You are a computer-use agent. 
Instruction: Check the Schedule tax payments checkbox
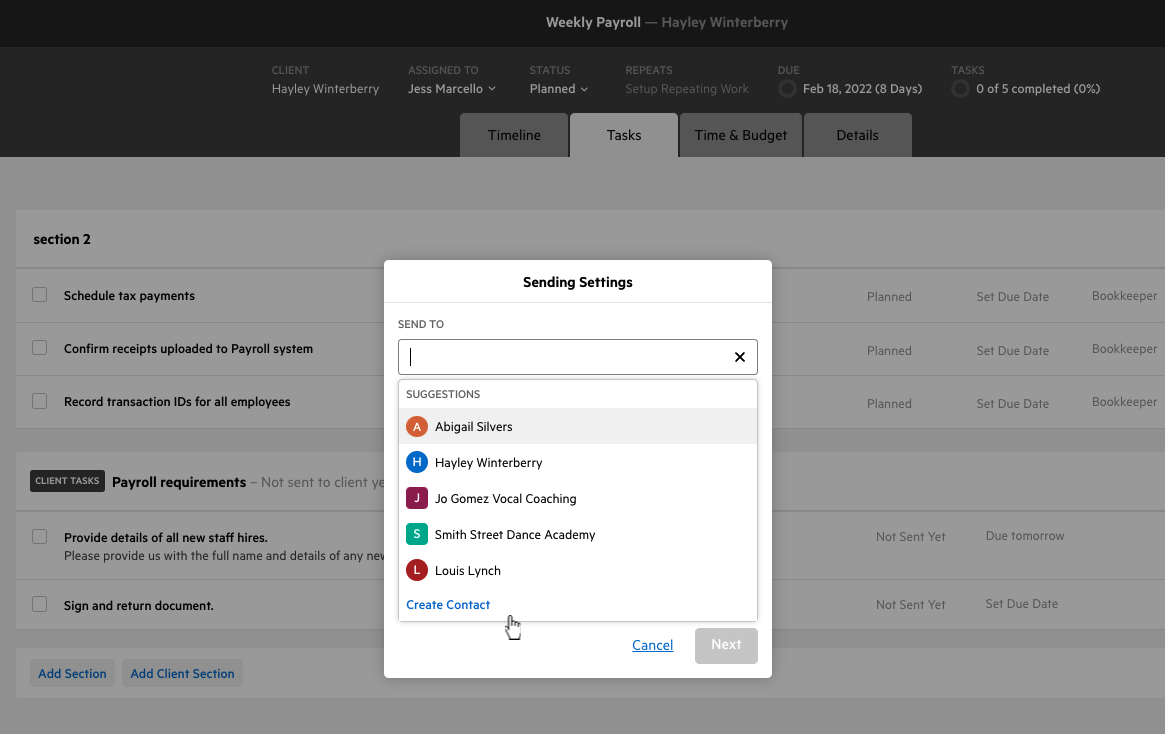40,295
